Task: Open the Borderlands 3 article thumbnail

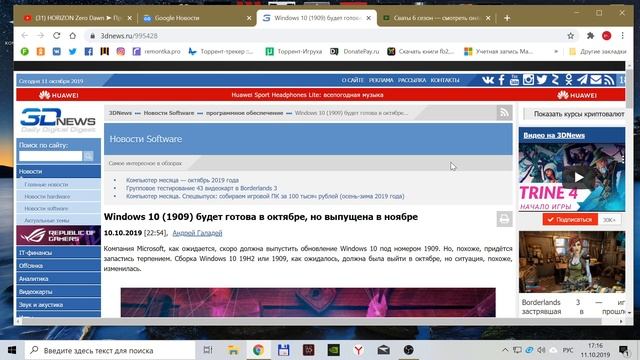Action: [x=572, y=262]
